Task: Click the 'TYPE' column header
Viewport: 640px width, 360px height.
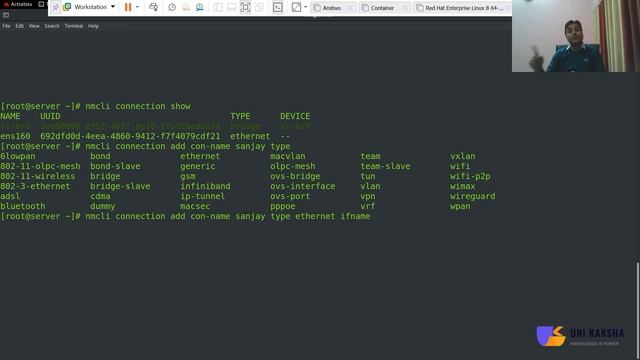Action: tap(240, 116)
